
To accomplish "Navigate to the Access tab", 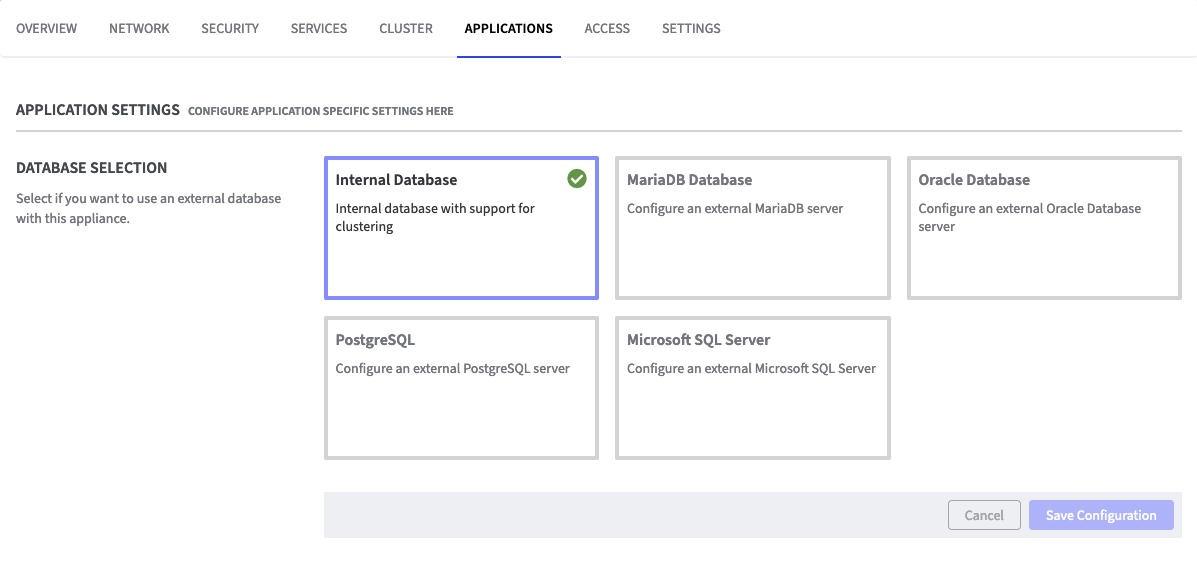I will tap(607, 28).
